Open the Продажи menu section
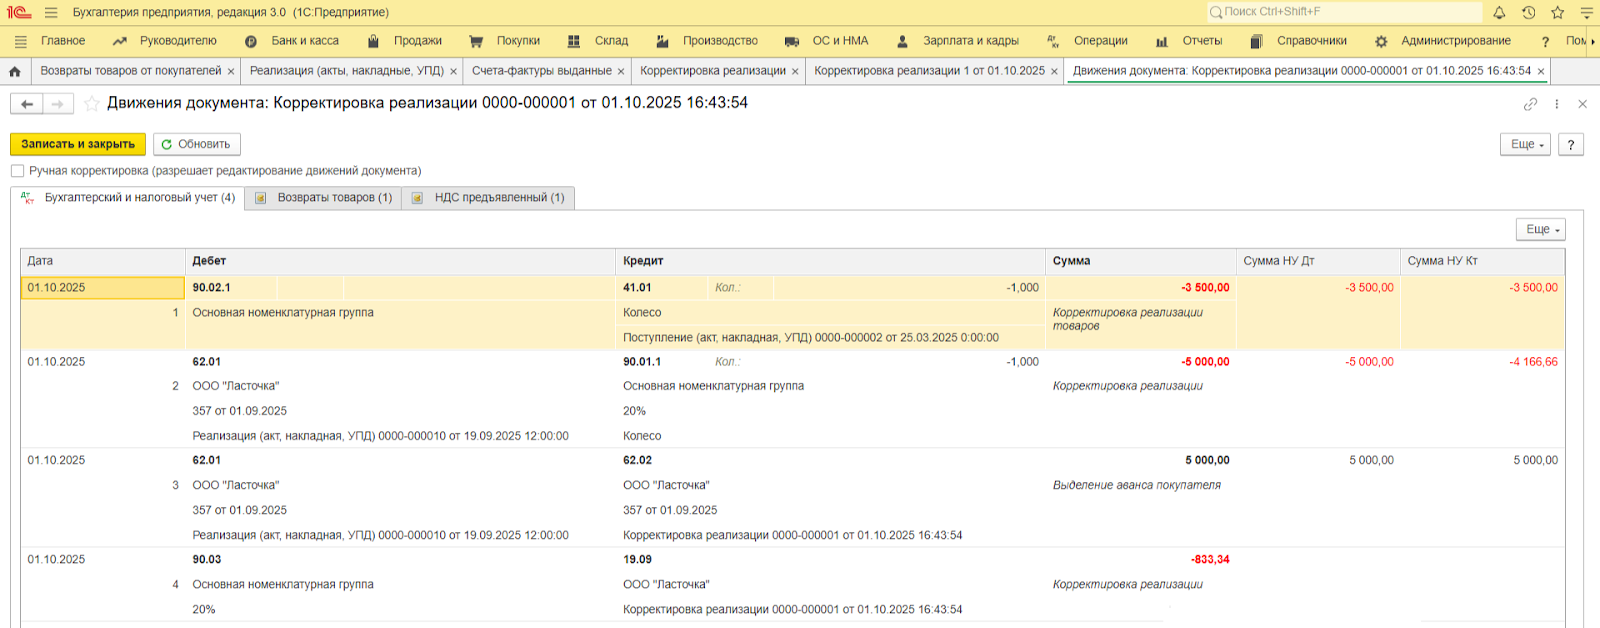Image resolution: width=1600 pixels, height=628 pixels. [x=417, y=41]
